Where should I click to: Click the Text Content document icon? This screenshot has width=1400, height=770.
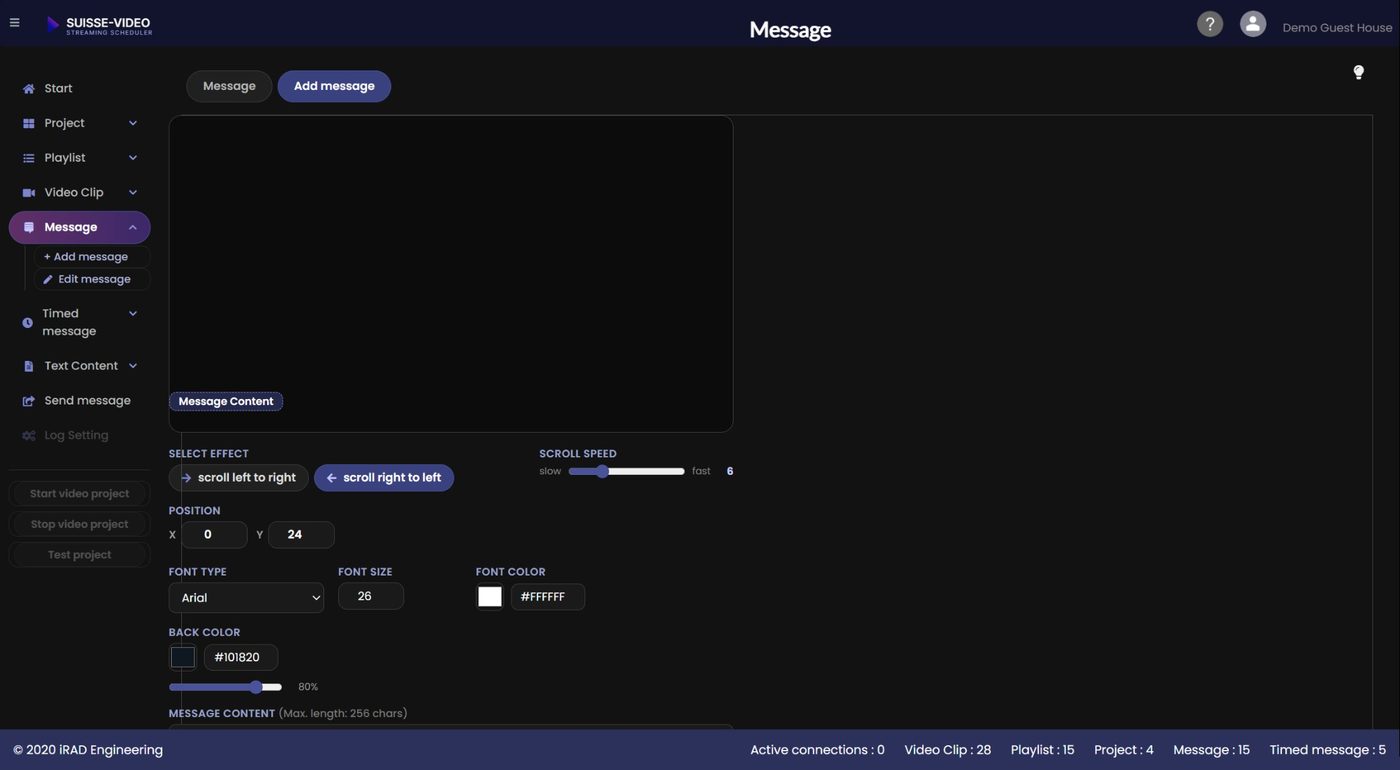tap(28, 367)
